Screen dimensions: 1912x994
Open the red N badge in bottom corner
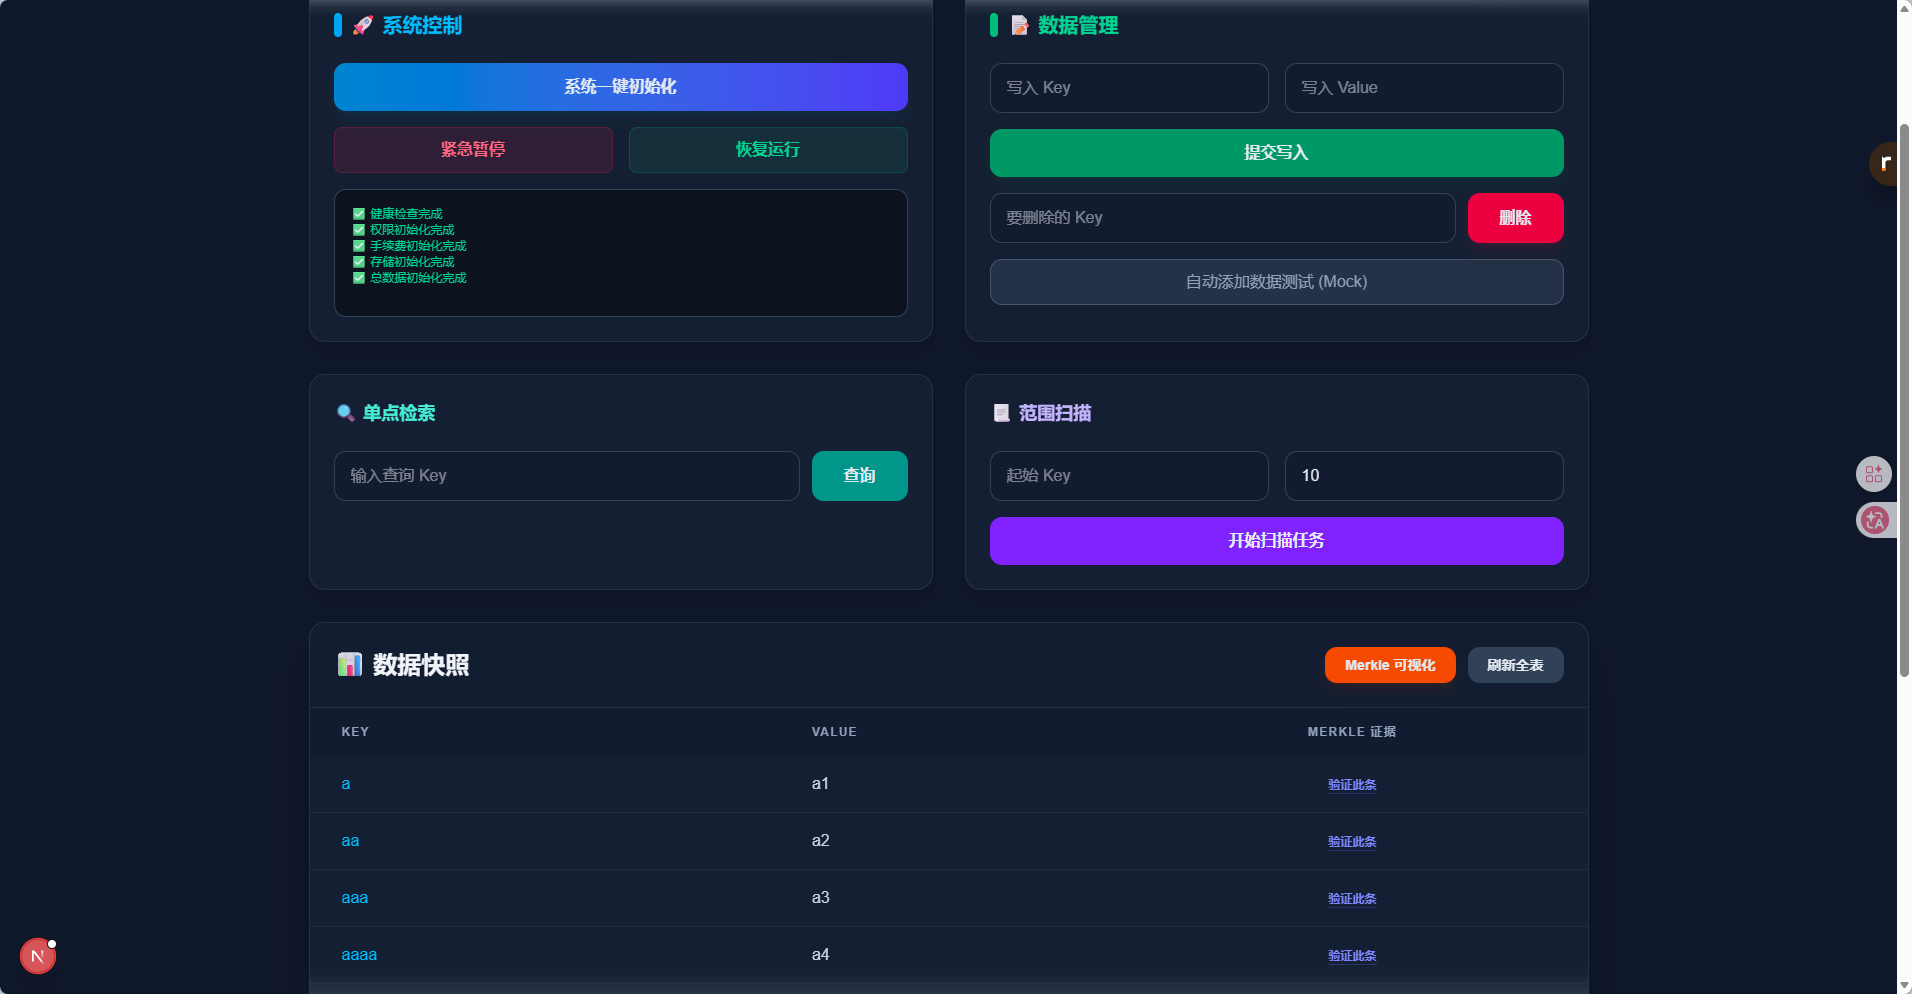(38, 956)
